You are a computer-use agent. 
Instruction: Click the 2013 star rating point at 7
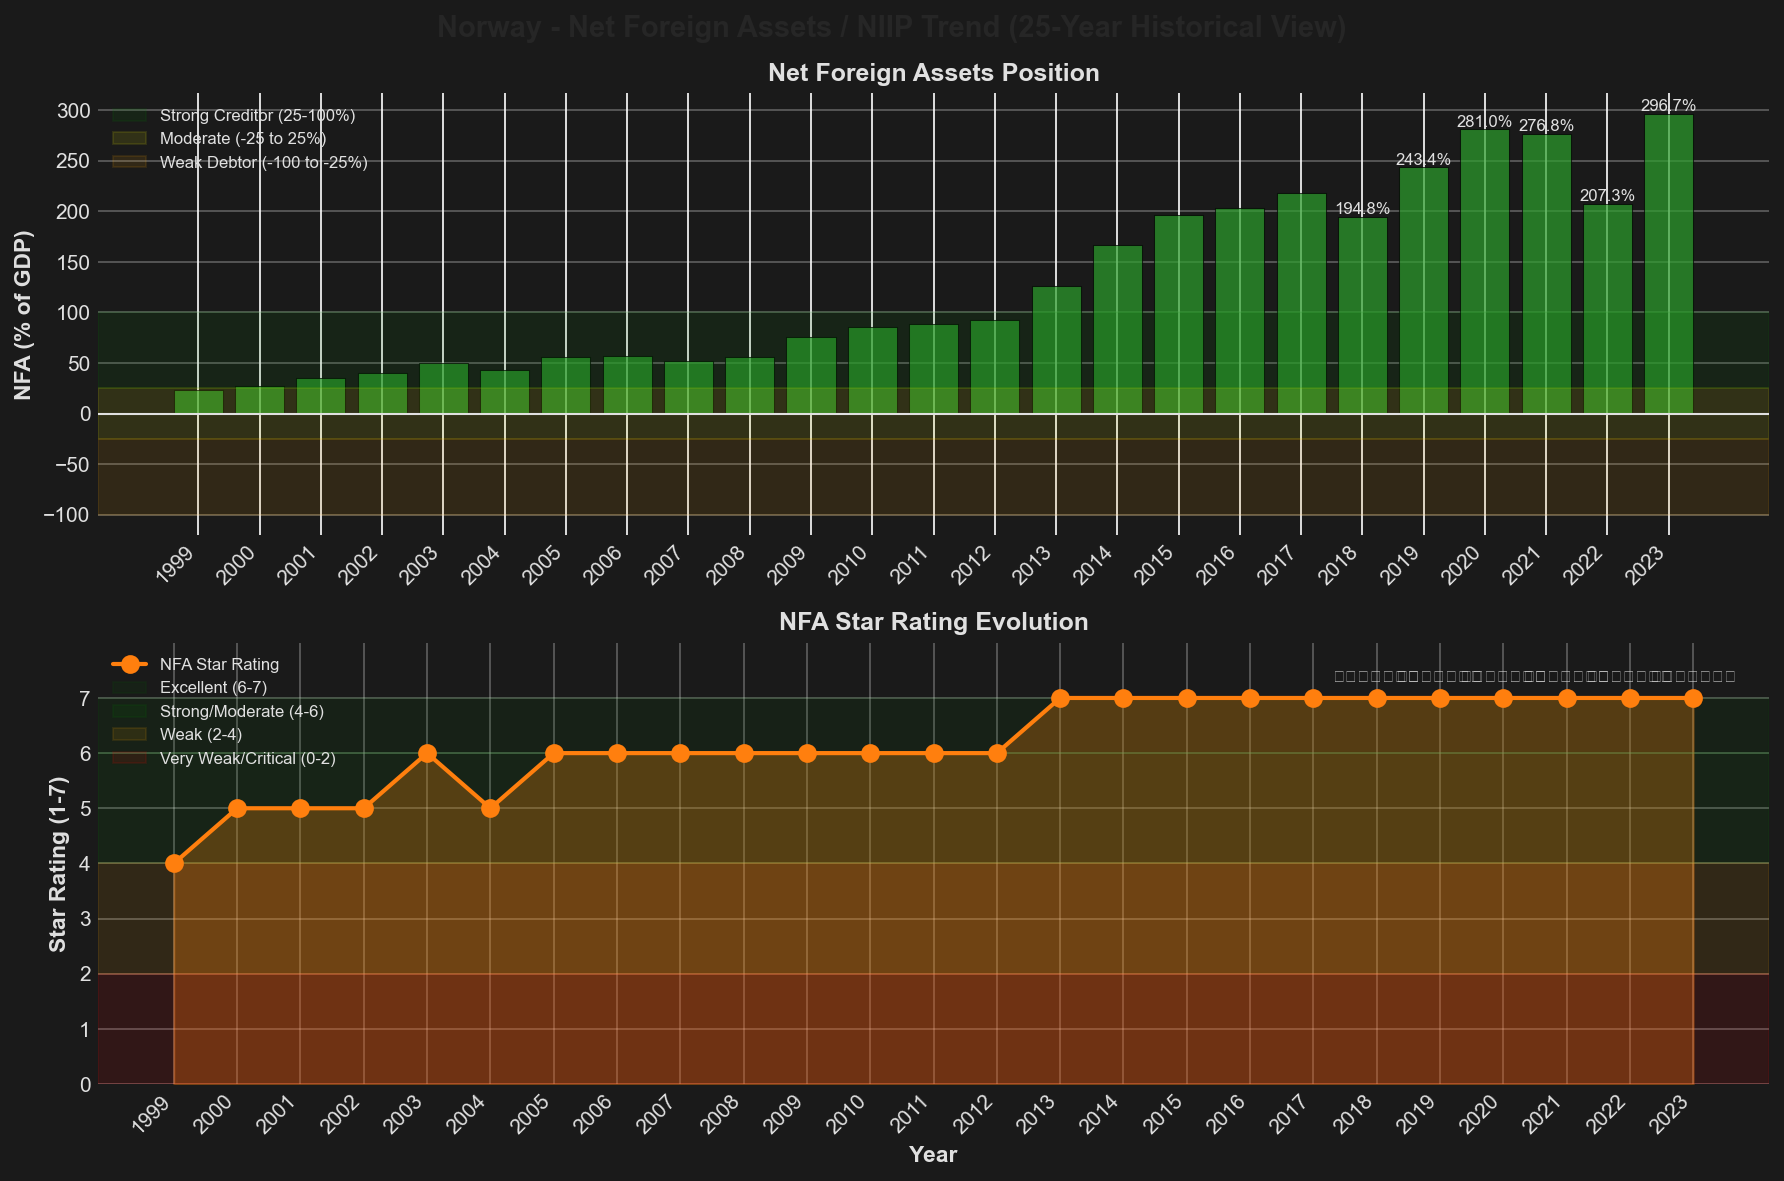1060,698
